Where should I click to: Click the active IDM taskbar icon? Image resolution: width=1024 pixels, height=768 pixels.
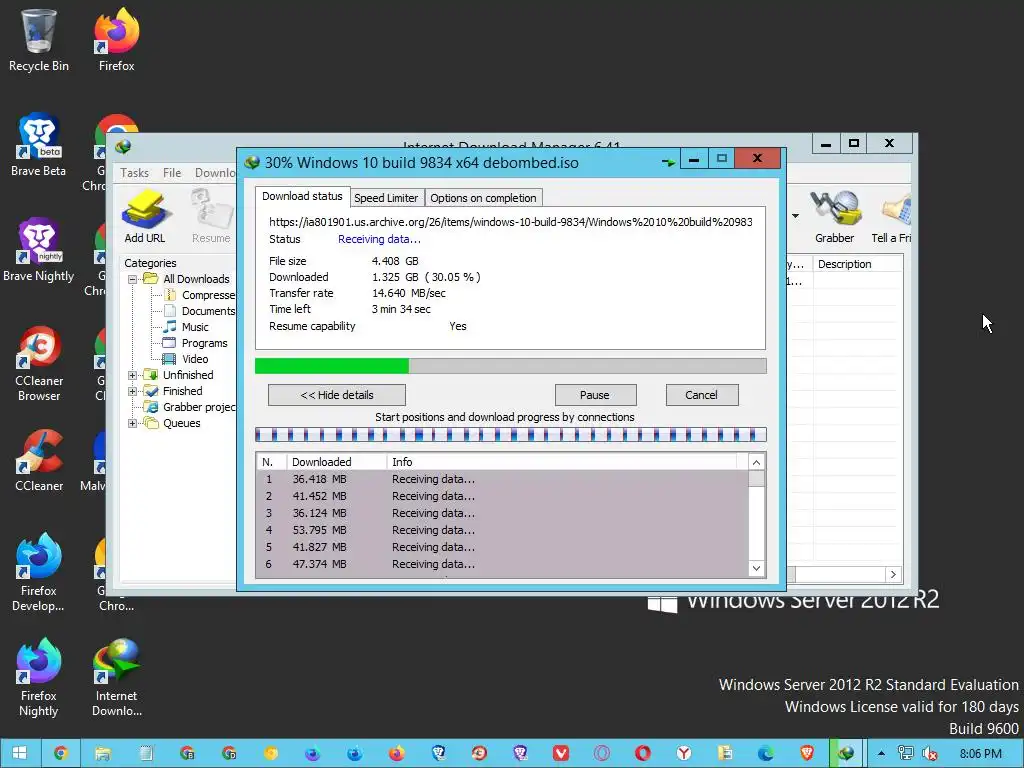point(846,754)
